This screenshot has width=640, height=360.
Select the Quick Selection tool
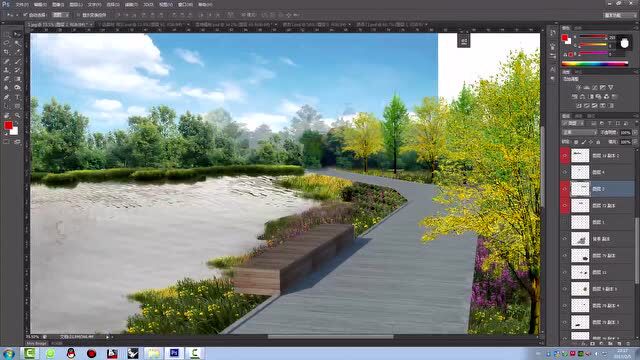point(17,43)
